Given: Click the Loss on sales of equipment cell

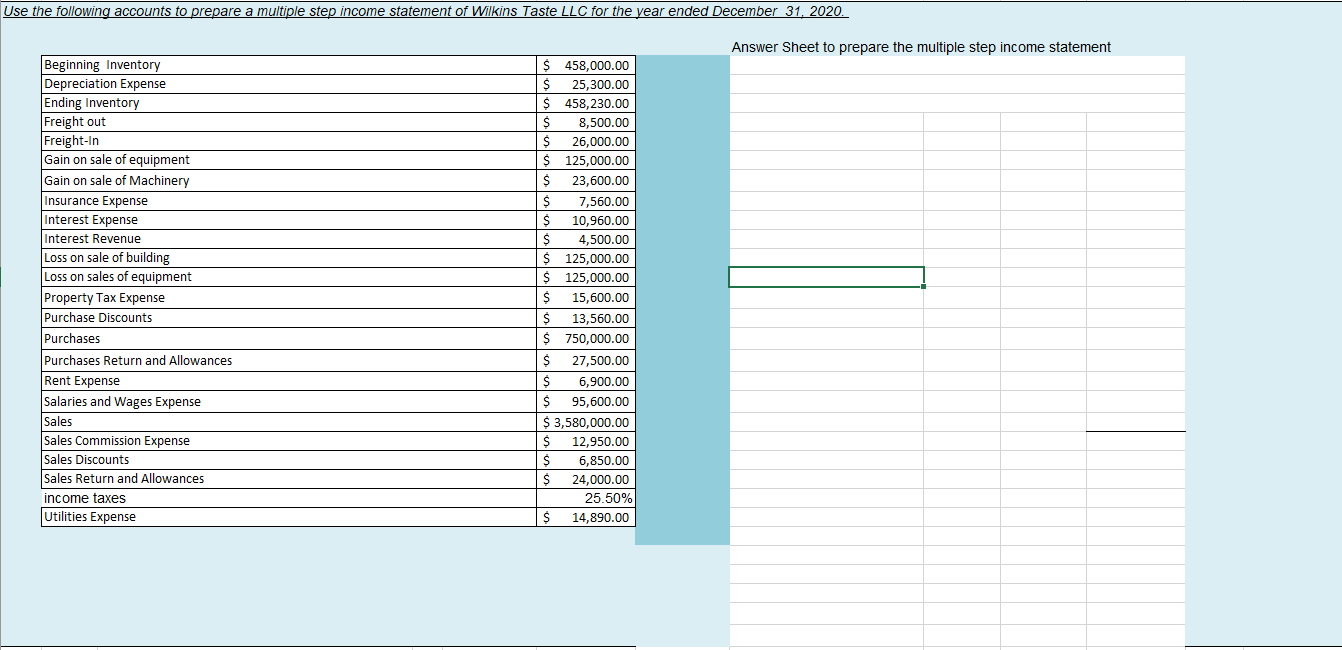Looking at the screenshot, I should 290,277.
